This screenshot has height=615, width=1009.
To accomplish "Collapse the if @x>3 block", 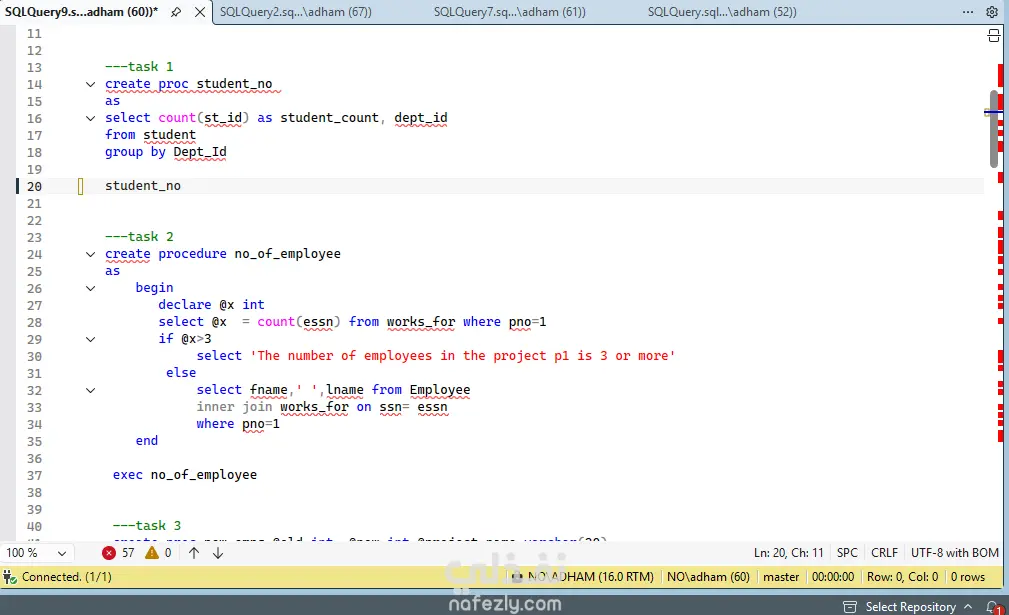I will click(x=91, y=339).
